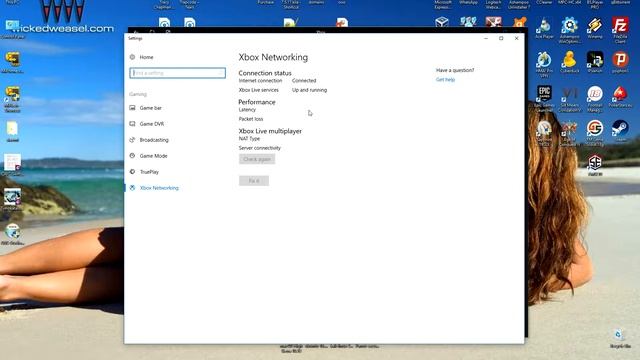This screenshot has height=360, width=640.
Task: Open Recycle Bin on the desktop
Action: pos(620,338)
